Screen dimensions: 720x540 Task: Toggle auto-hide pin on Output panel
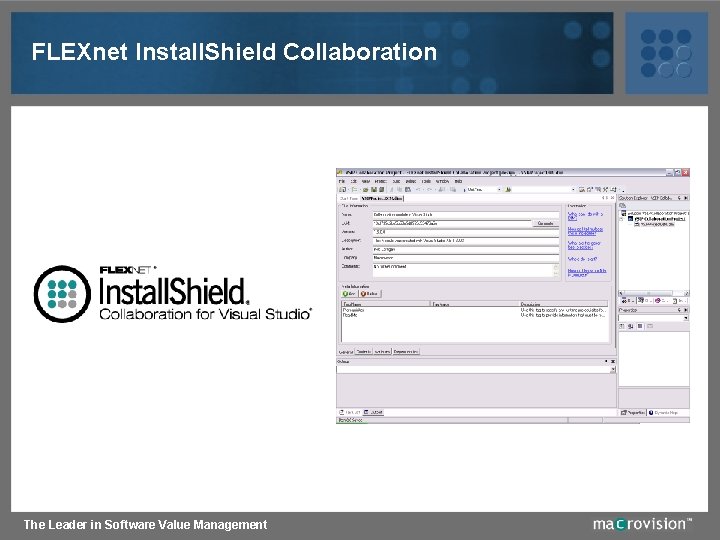click(606, 361)
